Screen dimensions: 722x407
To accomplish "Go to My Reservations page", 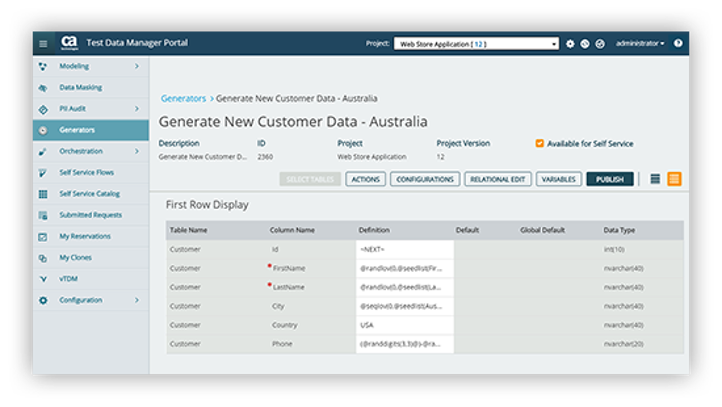I will pyautogui.click(x=85, y=236).
